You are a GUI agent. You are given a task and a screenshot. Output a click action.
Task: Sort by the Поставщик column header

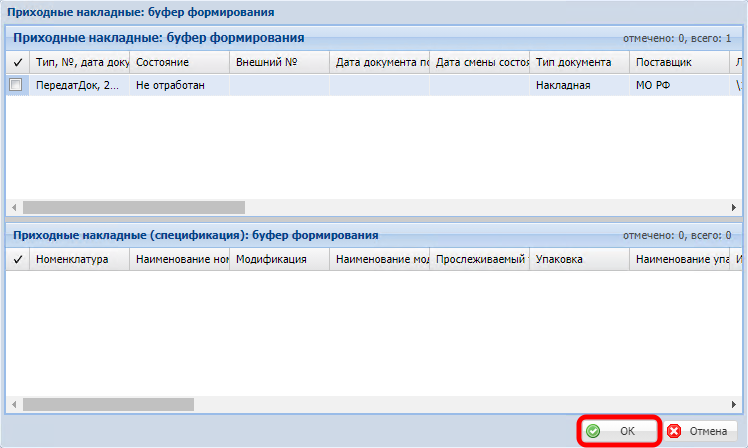click(679, 62)
